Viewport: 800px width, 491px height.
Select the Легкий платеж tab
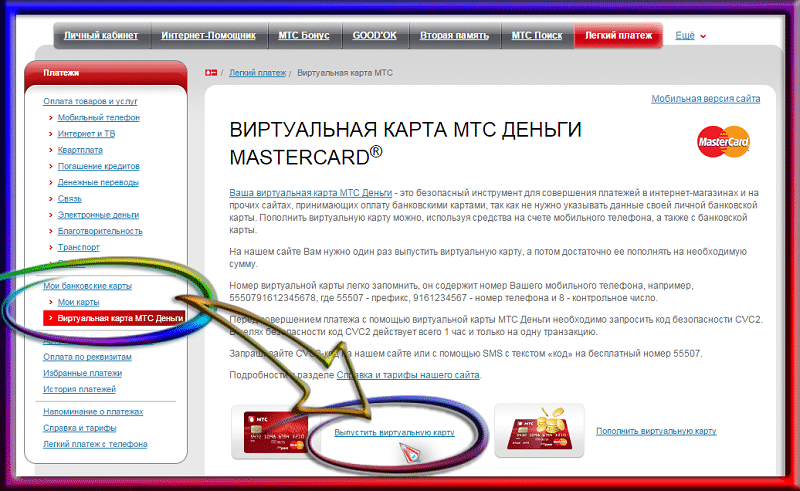coord(618,36)
